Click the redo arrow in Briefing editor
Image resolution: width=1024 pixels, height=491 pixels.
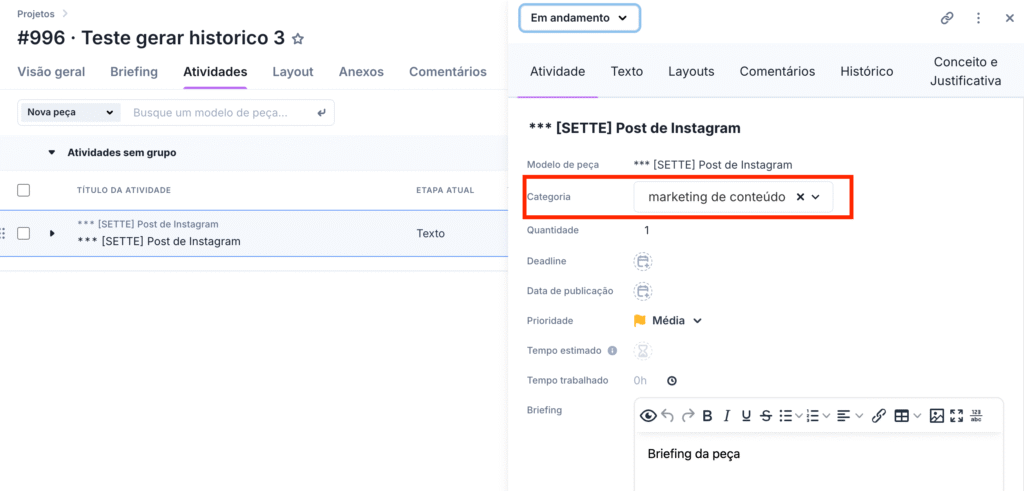pos(688,416)
